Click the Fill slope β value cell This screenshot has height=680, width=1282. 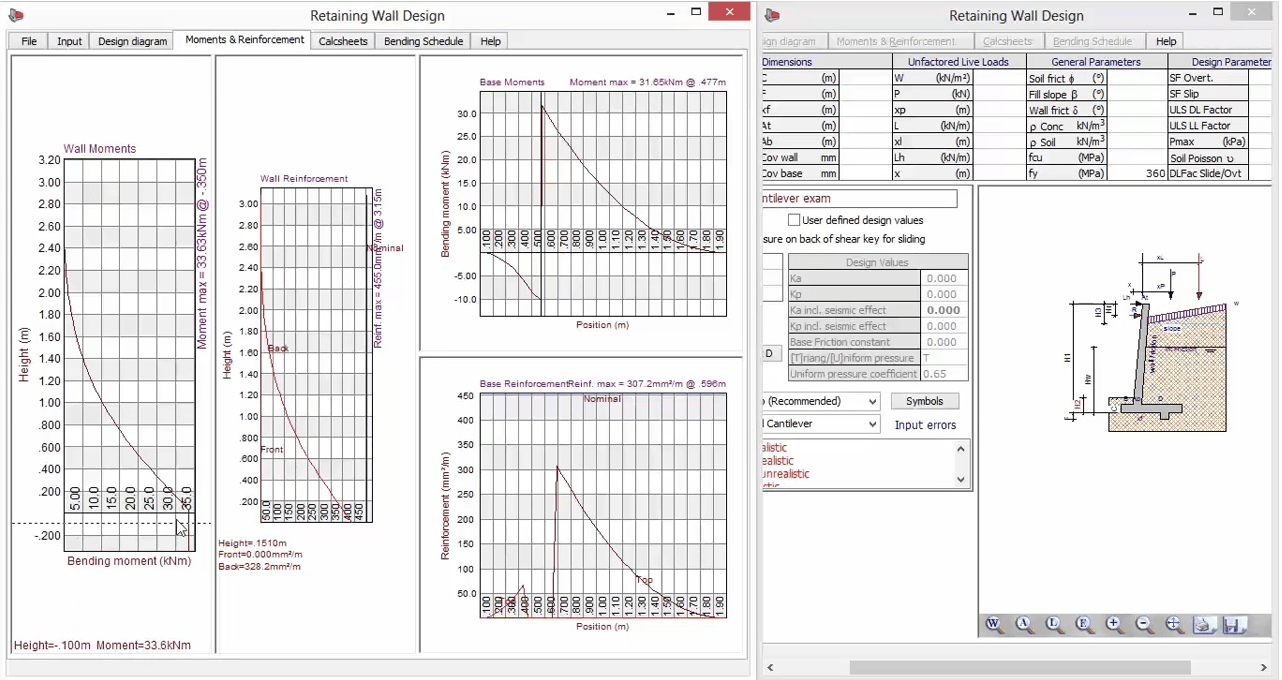[x=1136, y=94]
